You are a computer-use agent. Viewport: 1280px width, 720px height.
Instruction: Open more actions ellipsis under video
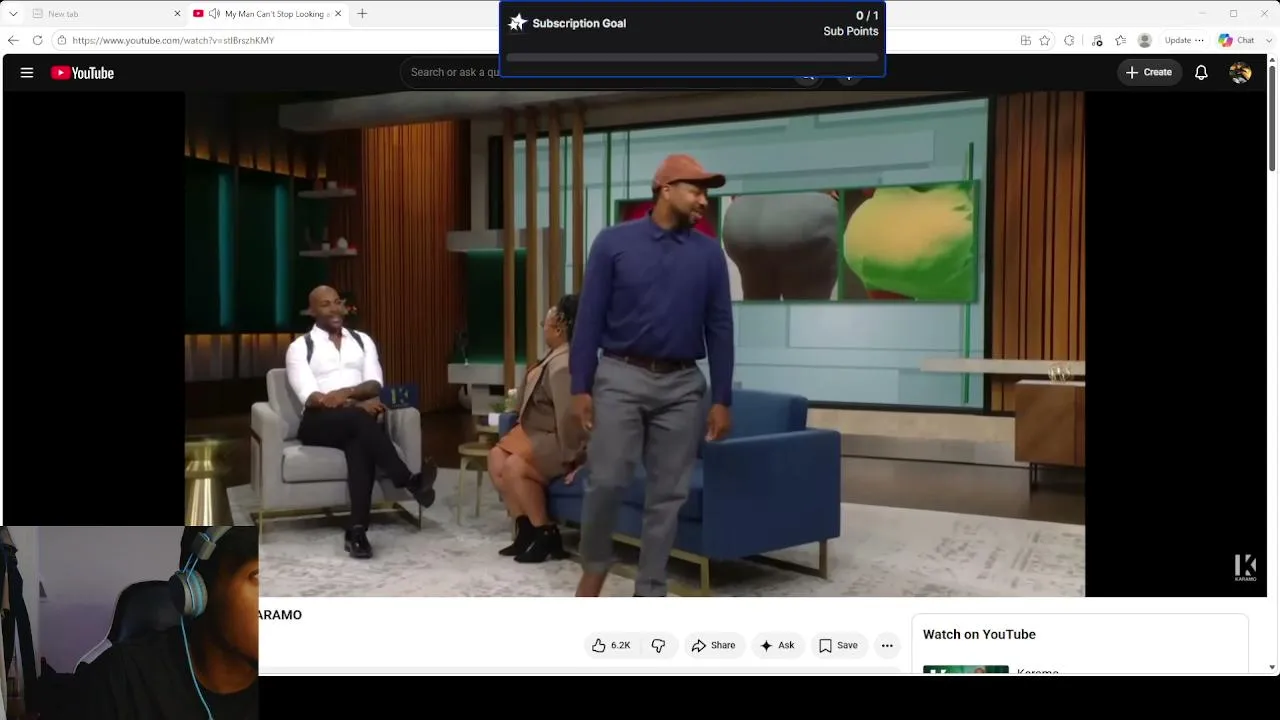point(887,646)
